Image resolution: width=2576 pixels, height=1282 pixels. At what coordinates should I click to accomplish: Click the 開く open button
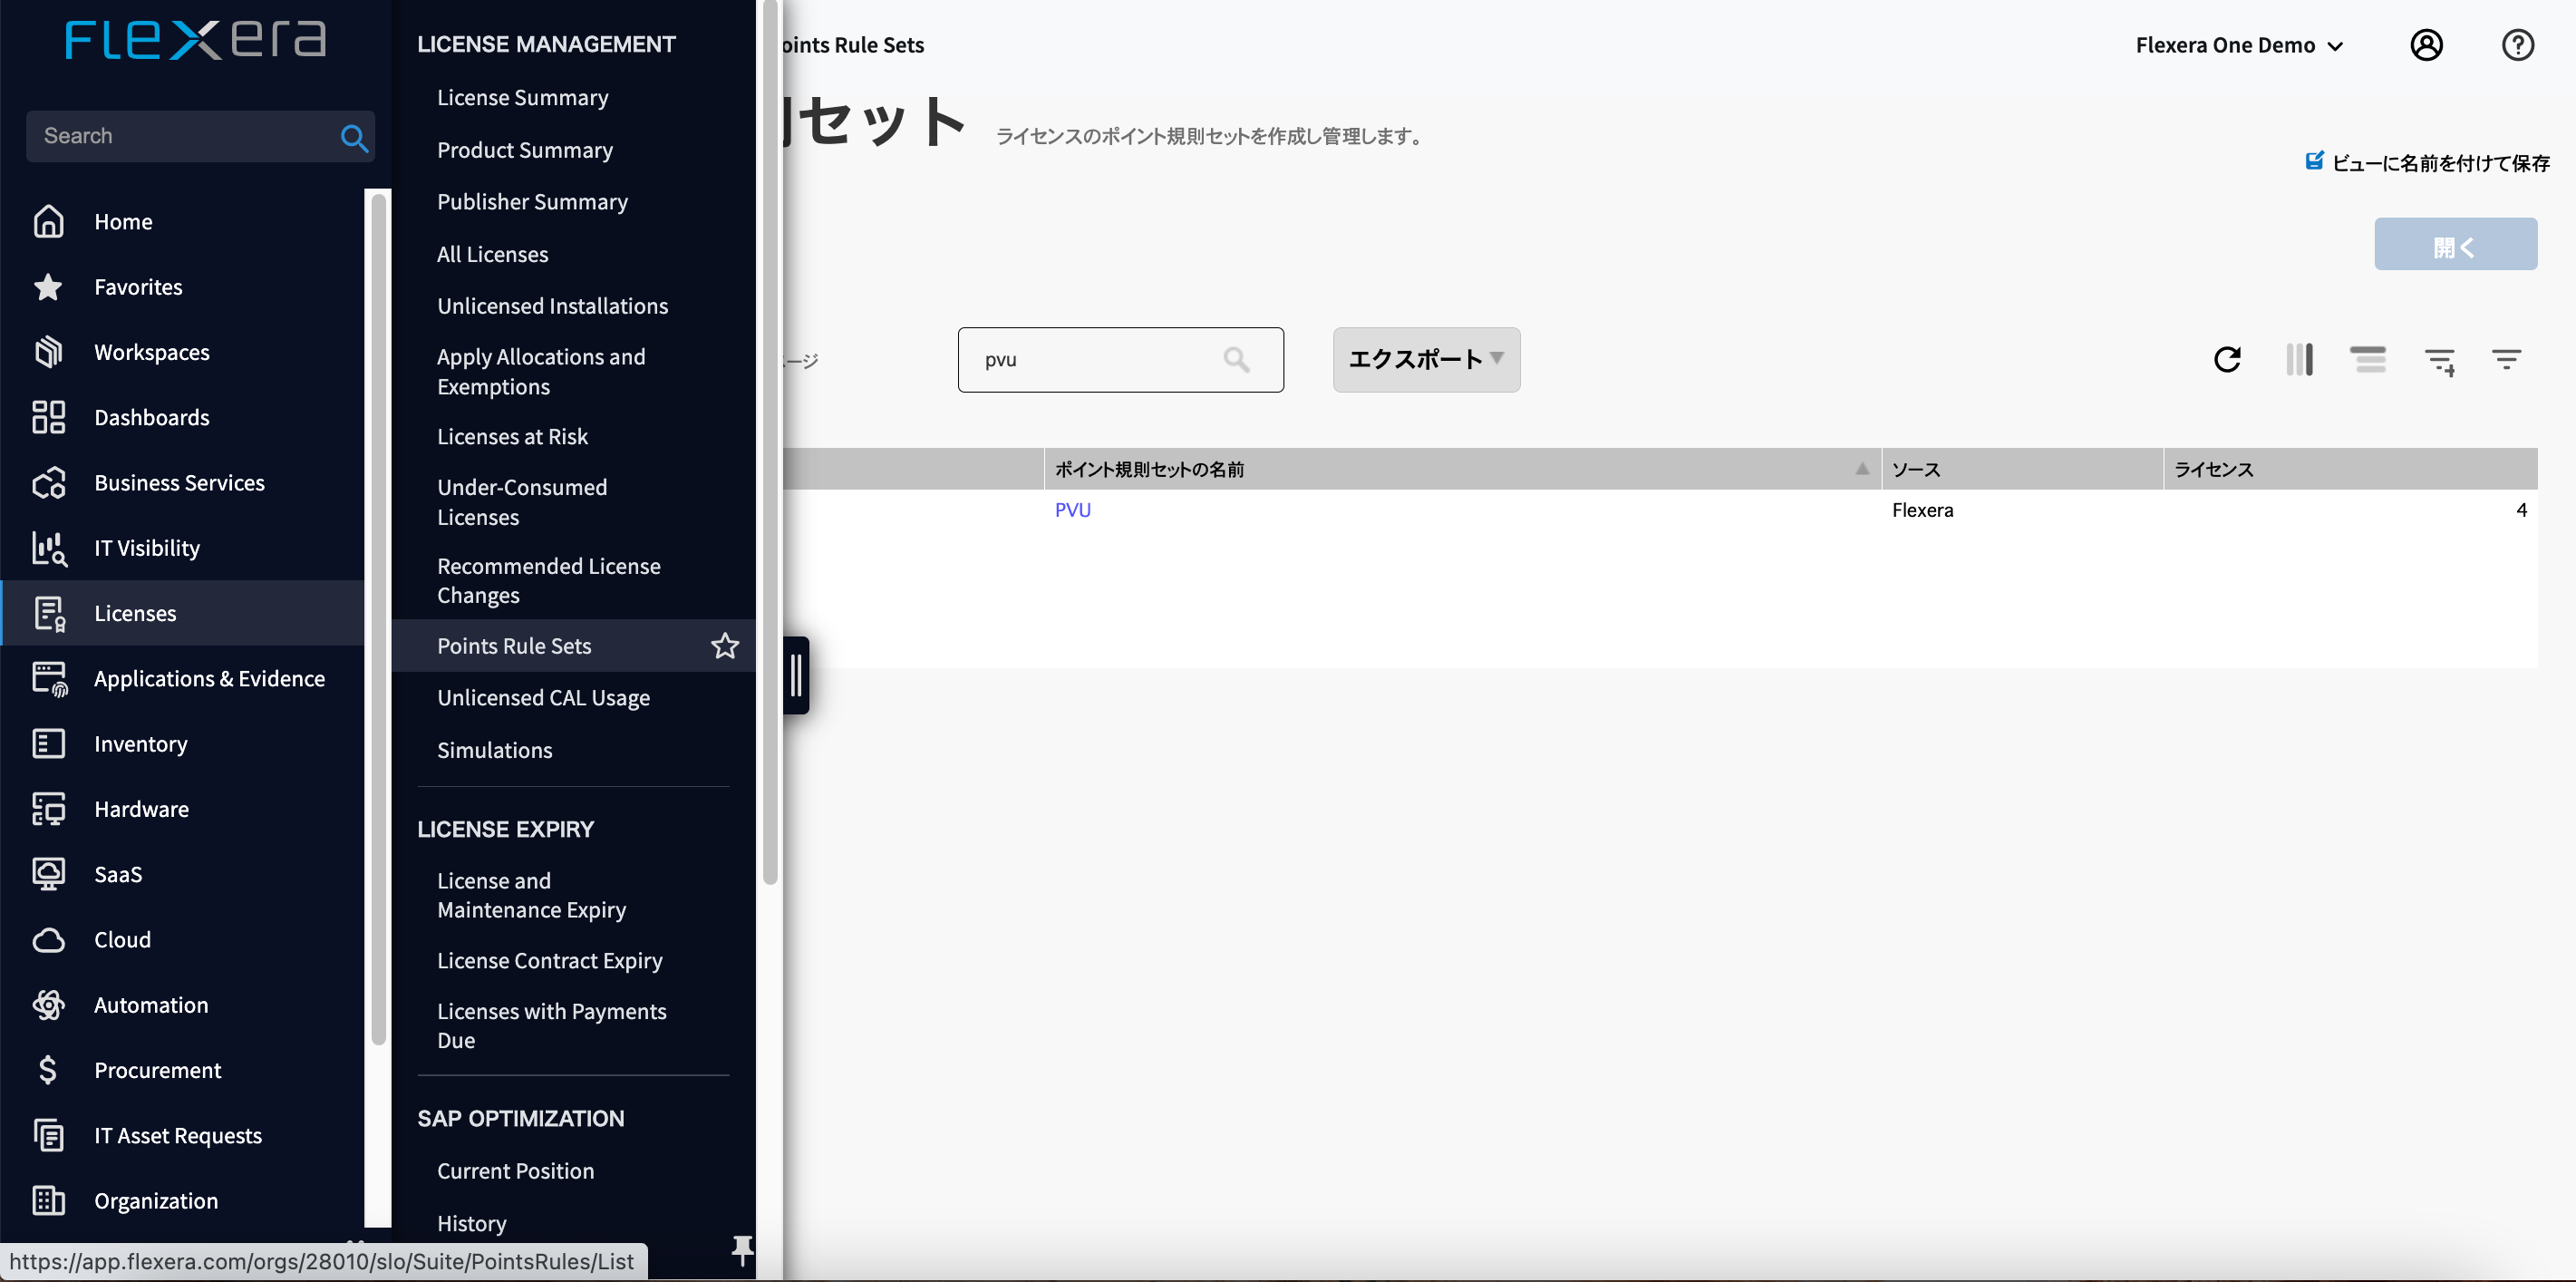[x=2455, y=244]
